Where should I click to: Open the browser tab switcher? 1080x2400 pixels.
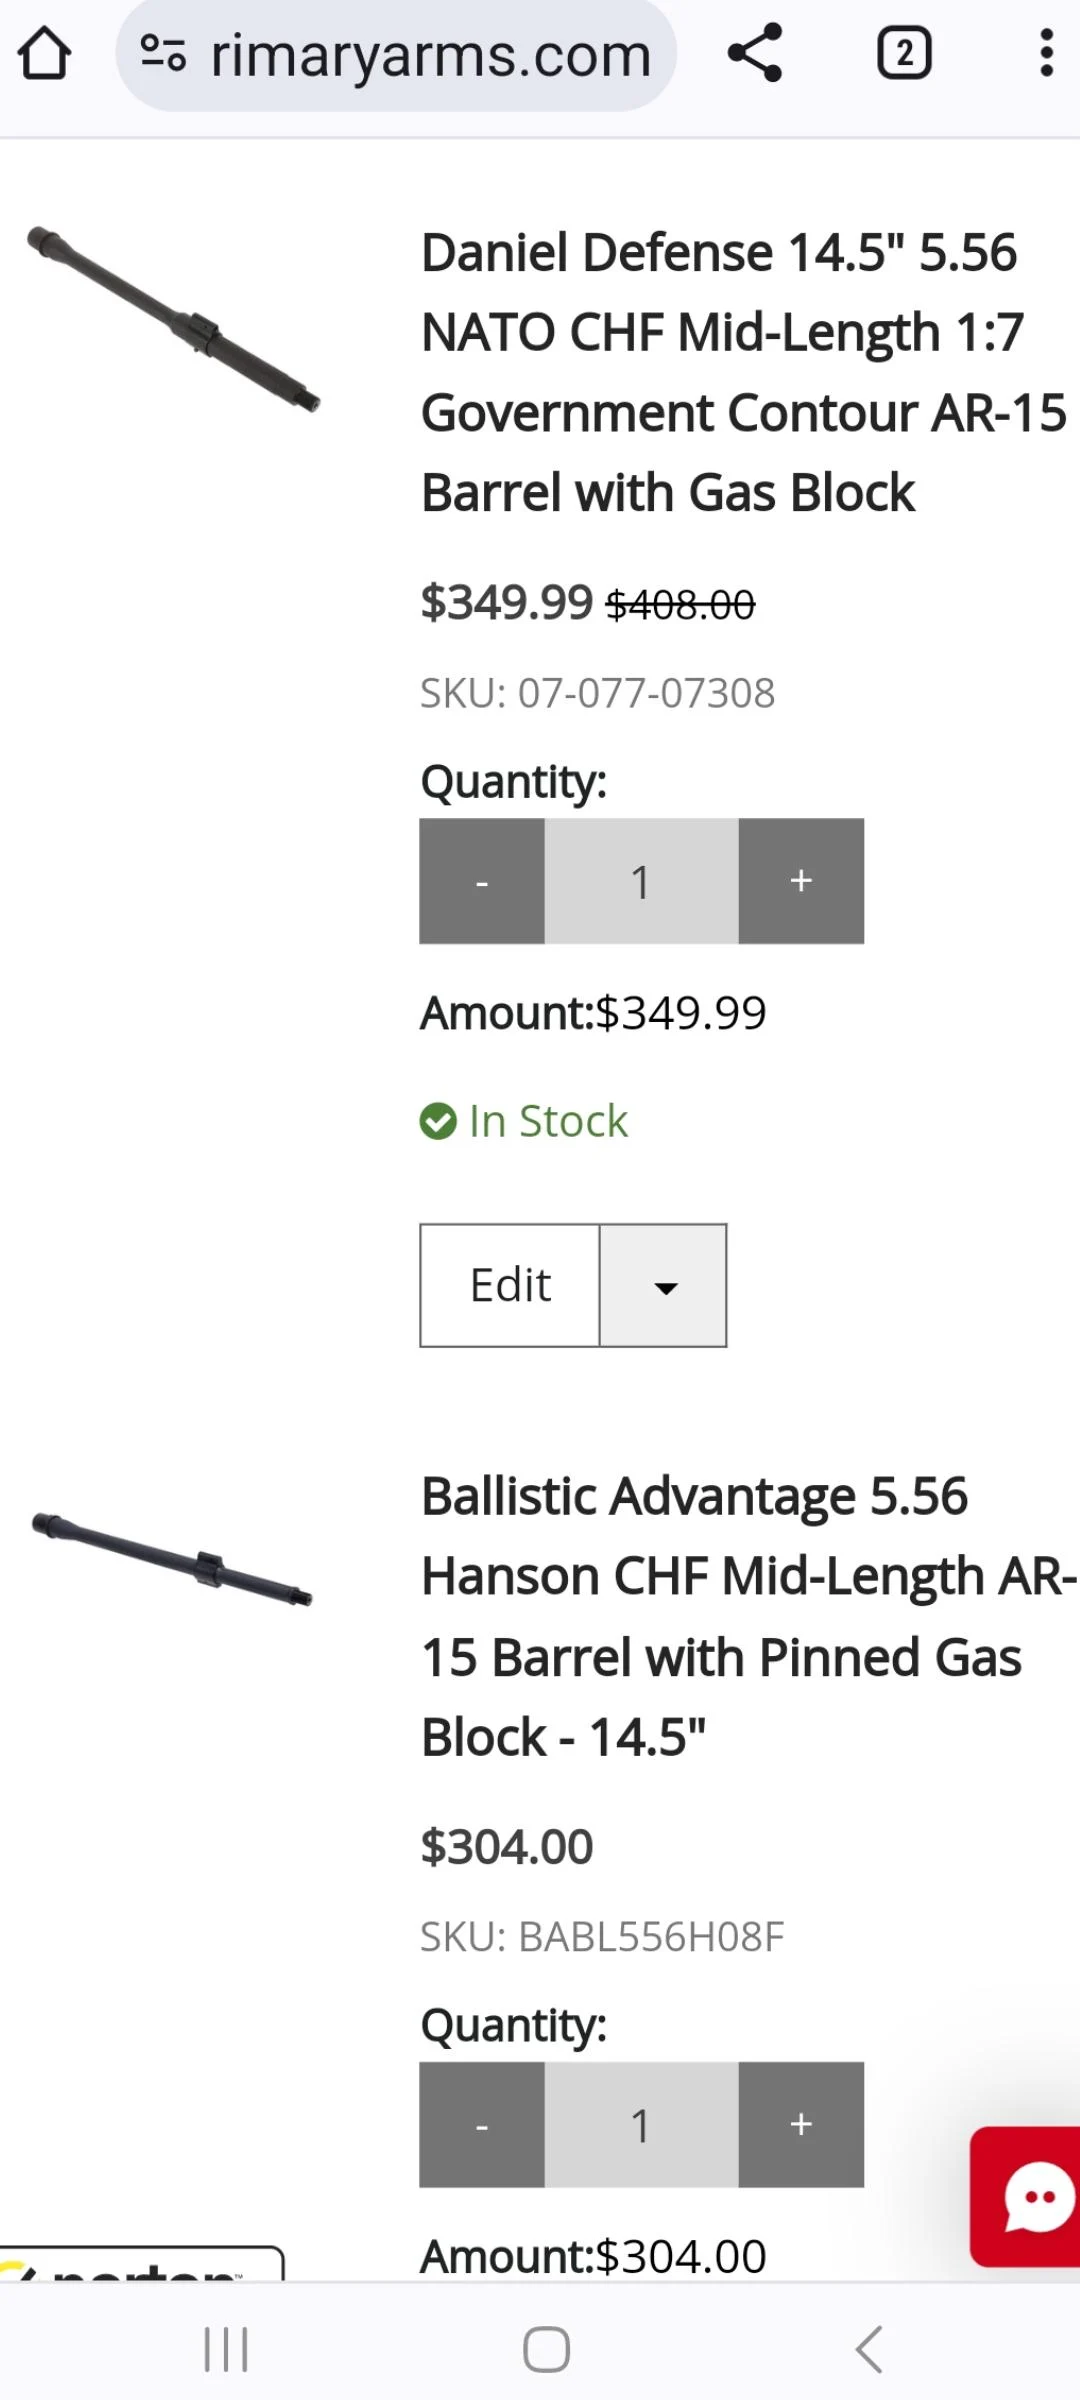[903, 55]
